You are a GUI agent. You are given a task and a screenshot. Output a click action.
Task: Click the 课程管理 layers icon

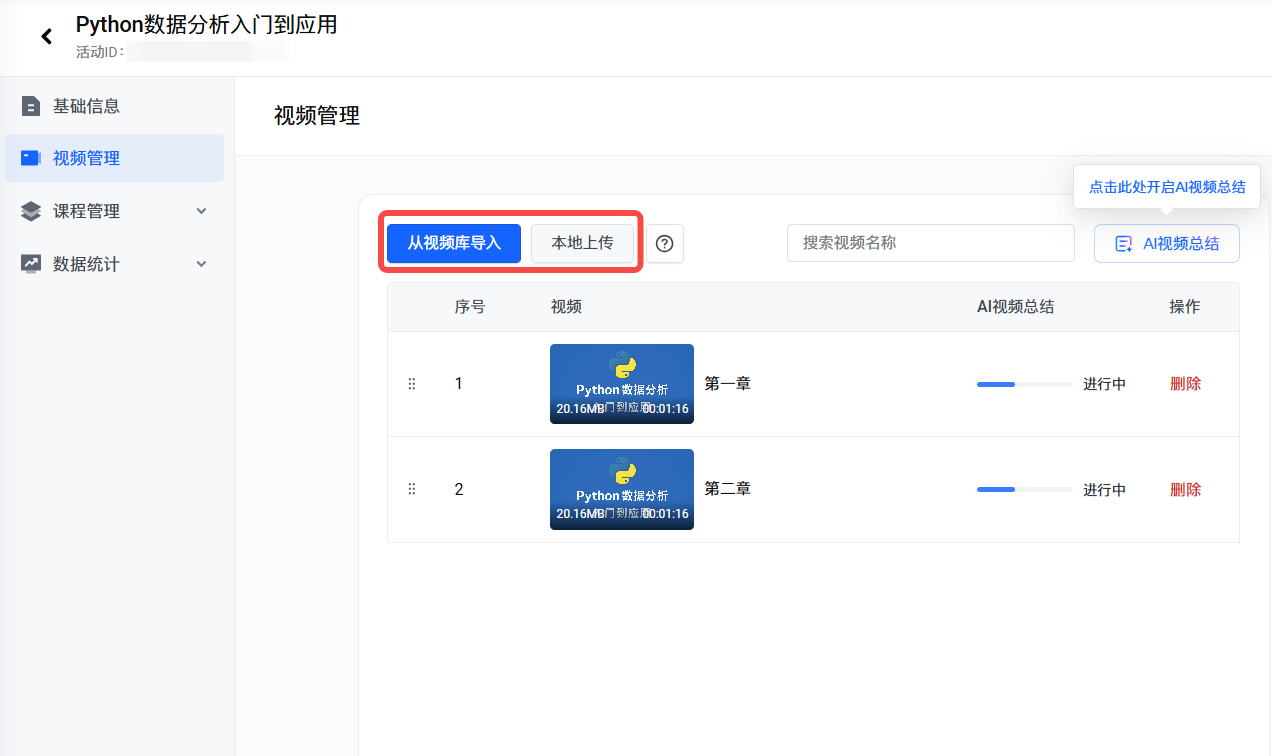click(31, 211)
